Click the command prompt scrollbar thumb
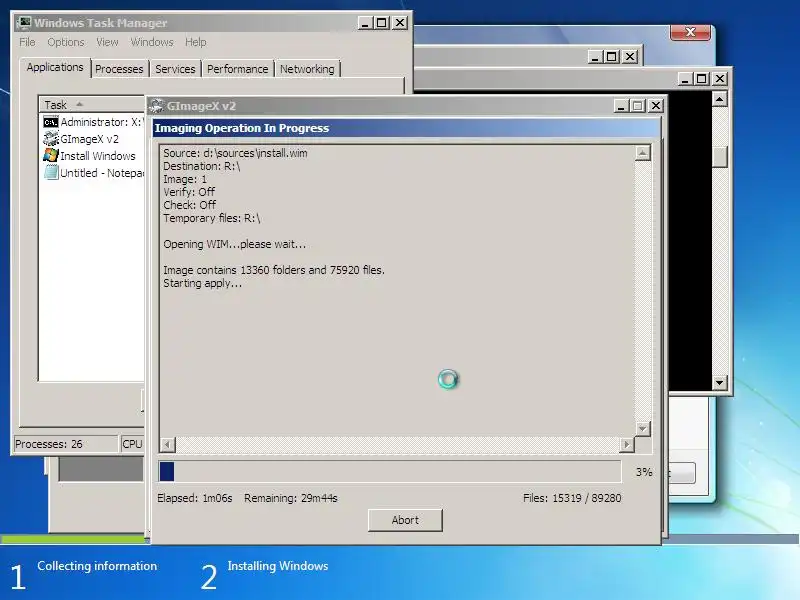800x600 pixels. click(719, 157)
